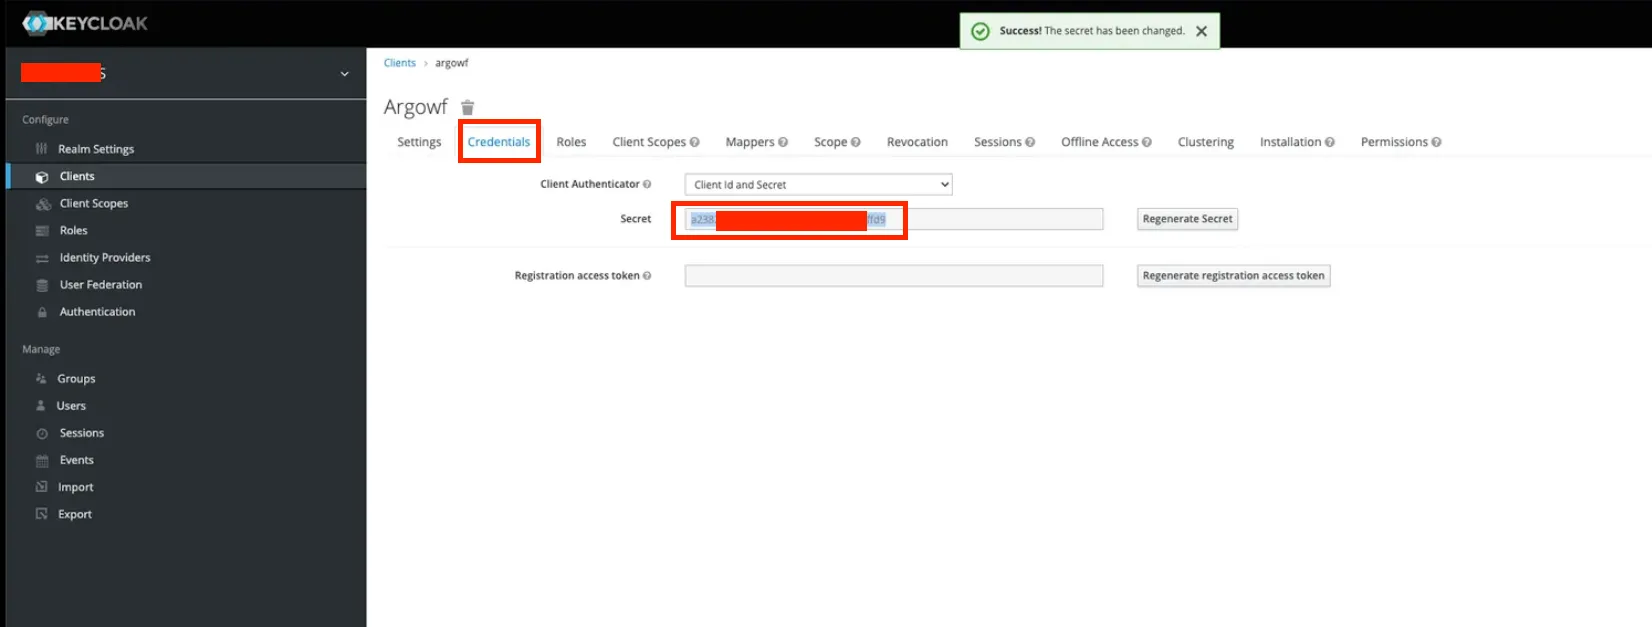1652x627 pixels.
Task: Click the Clients cube icon in sidebar
Action: click(x=42, y=177)
